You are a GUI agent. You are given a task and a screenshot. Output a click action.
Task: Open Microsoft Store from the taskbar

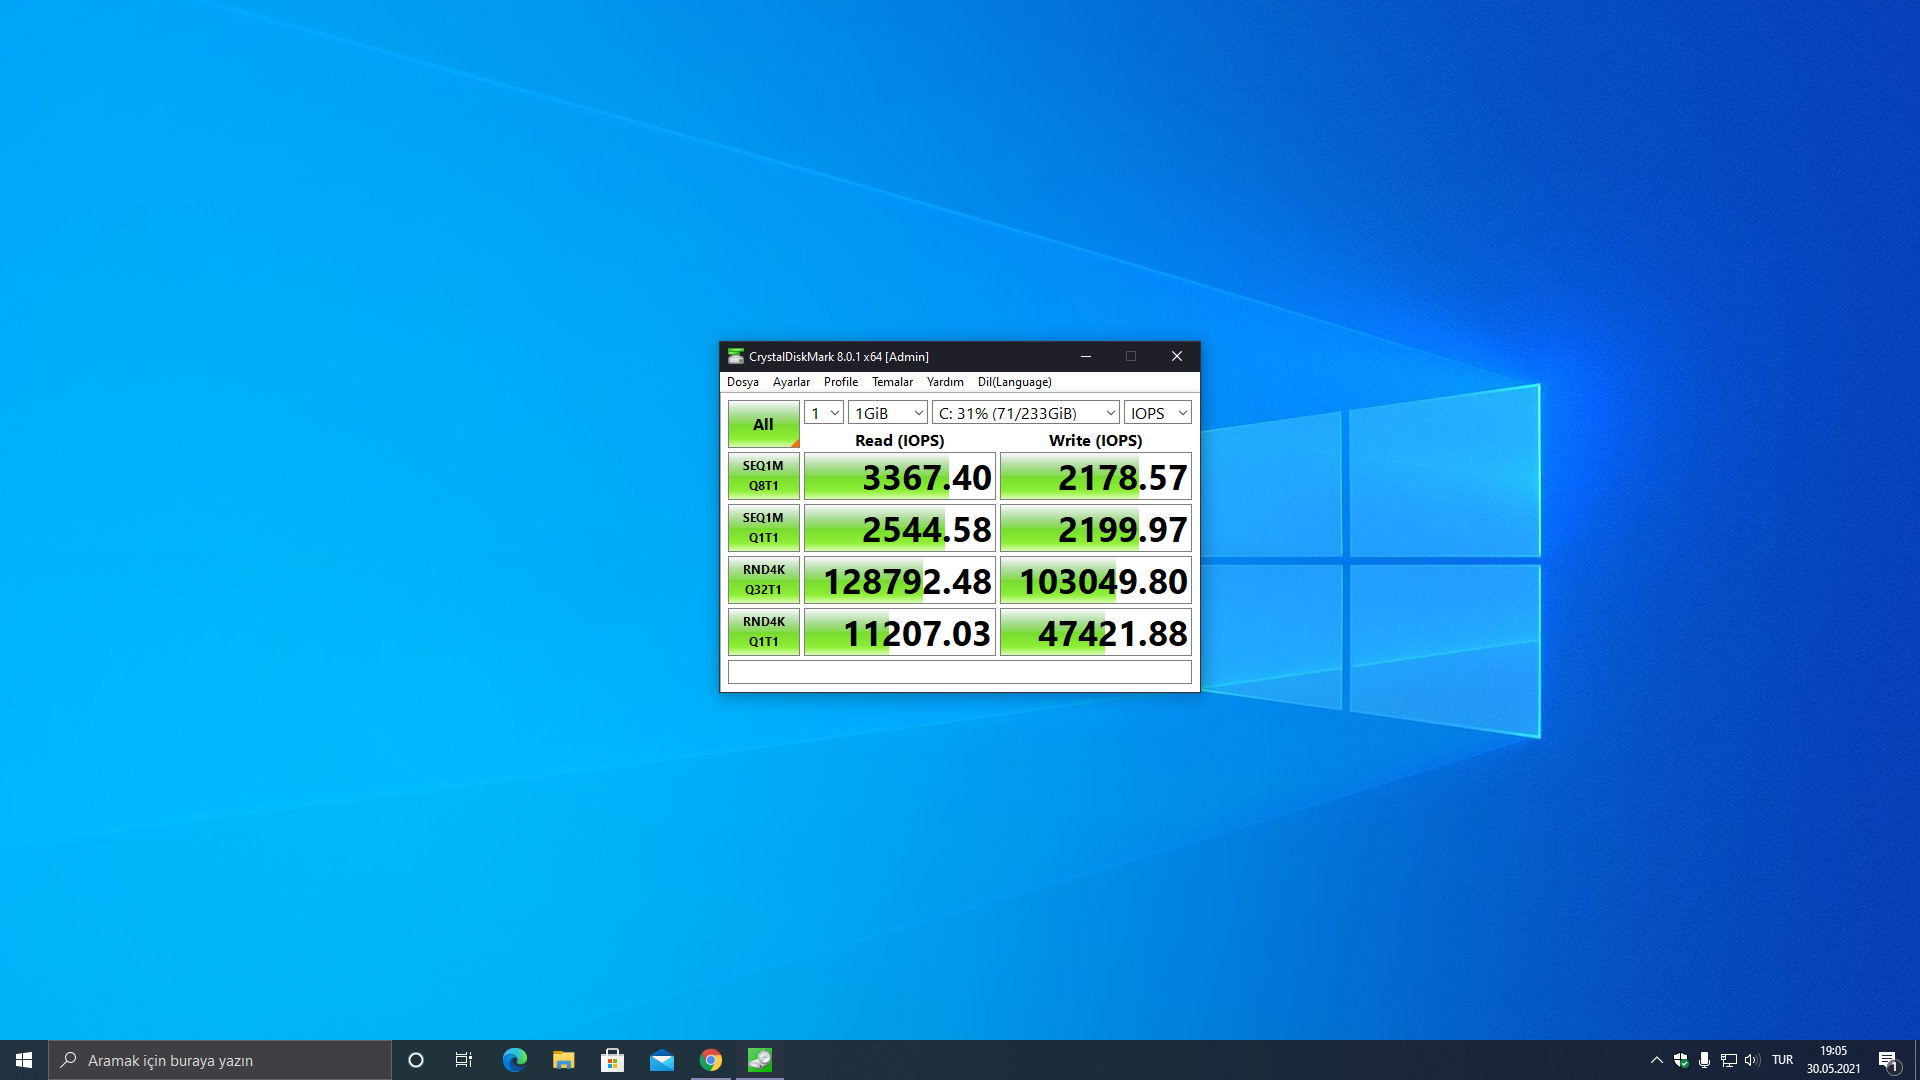pyautogui.click(x=612, y=1060)
